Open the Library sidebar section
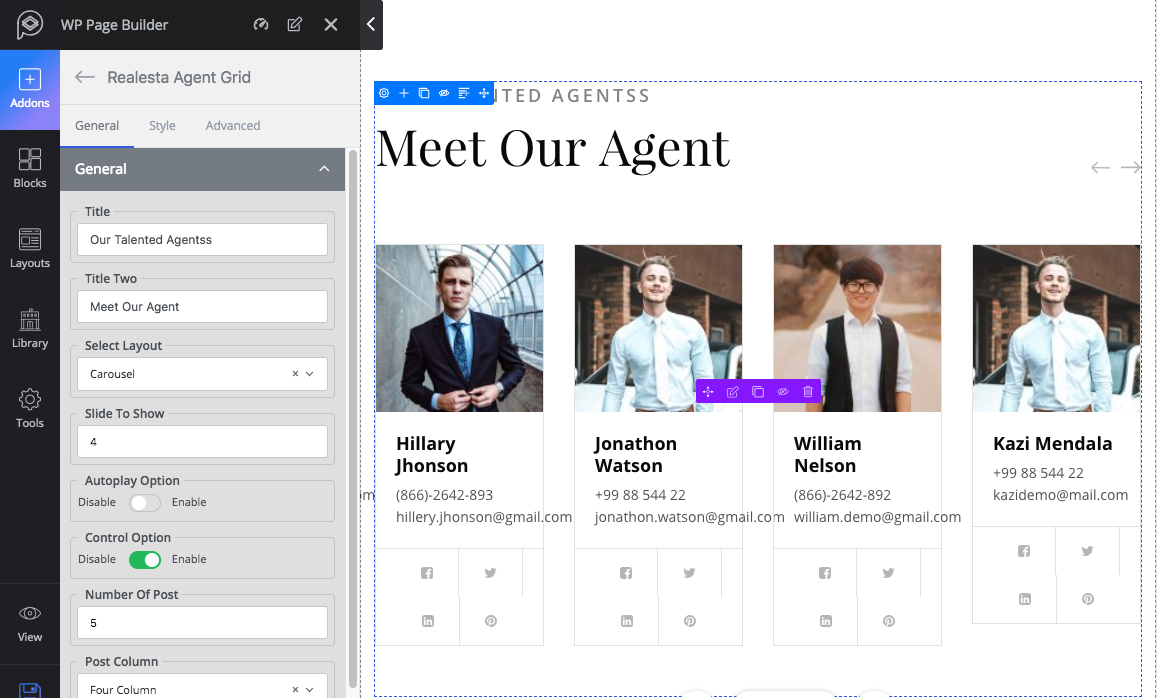This screenshot has height=698, width=1157. tap(30, 329)
